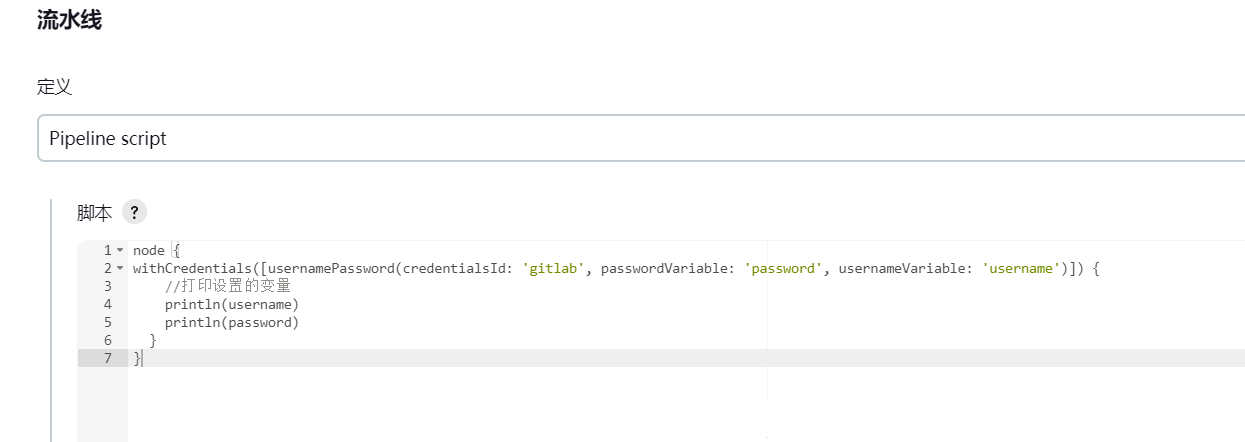Open the Pipeline script definition dropdown
1245x442 pixels.
641,138
